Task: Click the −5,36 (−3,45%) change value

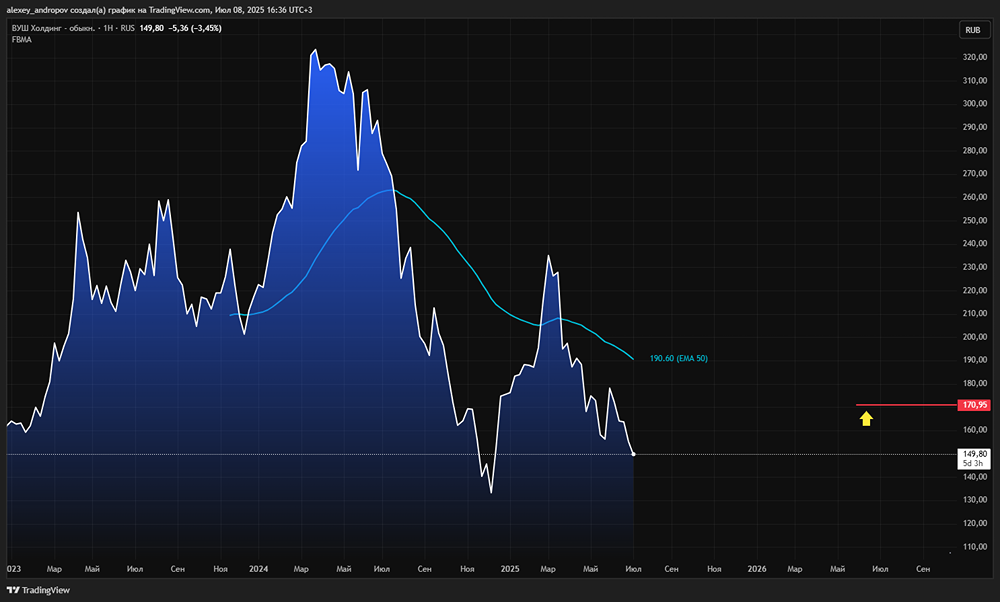Action: 195,28
